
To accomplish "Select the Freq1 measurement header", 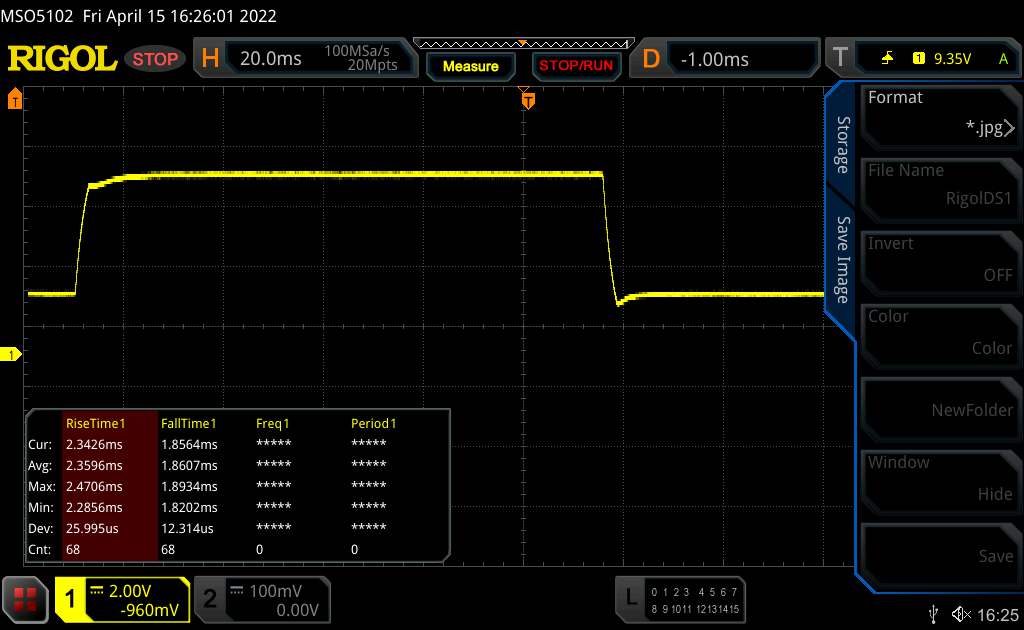I will [272, 424].
